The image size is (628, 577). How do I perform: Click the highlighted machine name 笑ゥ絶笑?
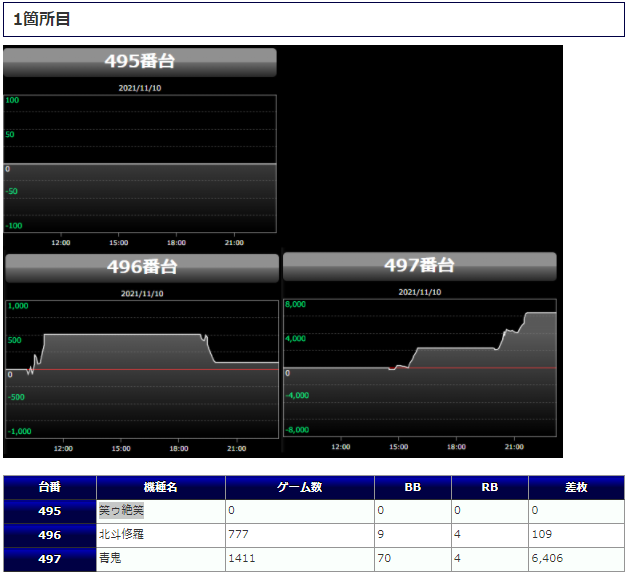(x=121, y=511)
